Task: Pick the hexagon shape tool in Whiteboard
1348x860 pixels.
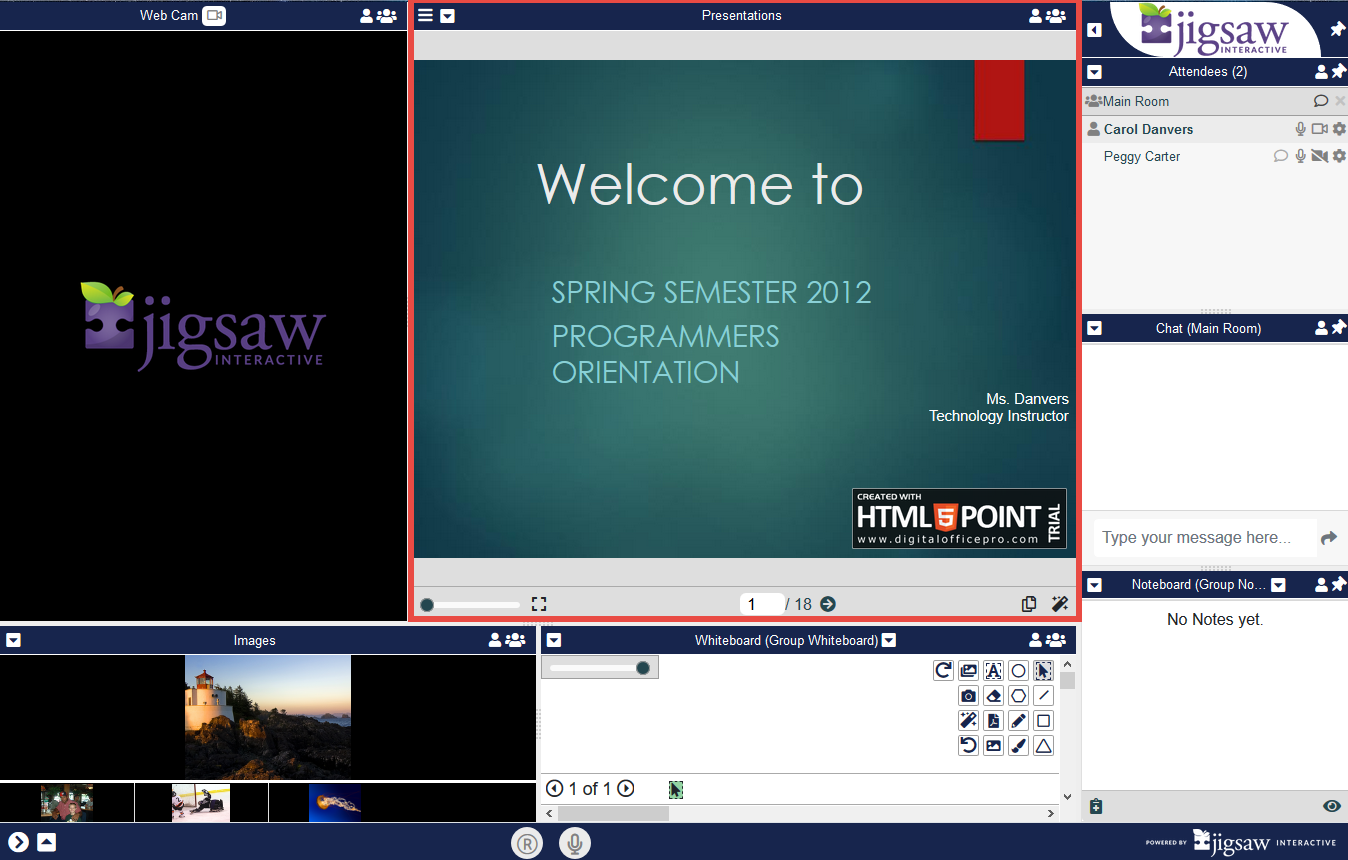Action: [1018, 696]
